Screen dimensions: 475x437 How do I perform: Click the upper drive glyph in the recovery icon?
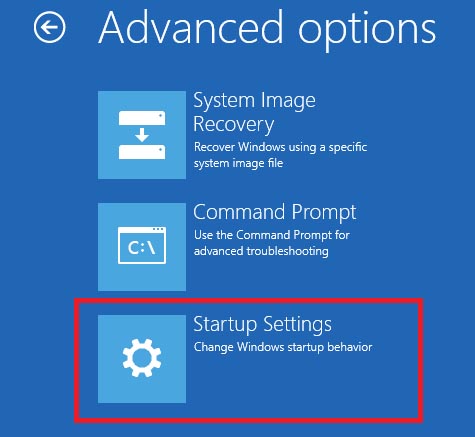pyautogui.click(x=142, y=118)
